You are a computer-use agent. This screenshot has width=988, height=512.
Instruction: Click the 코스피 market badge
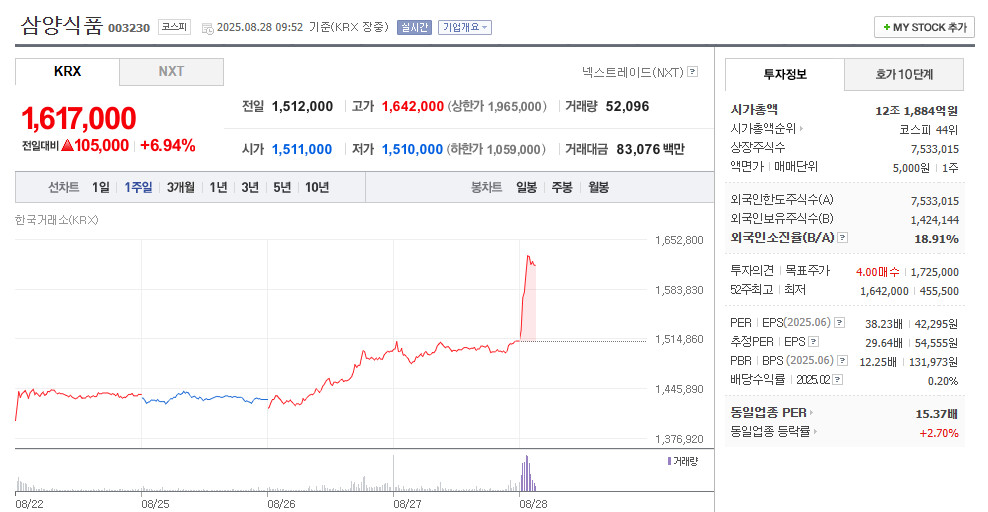[x=174, y=26]
